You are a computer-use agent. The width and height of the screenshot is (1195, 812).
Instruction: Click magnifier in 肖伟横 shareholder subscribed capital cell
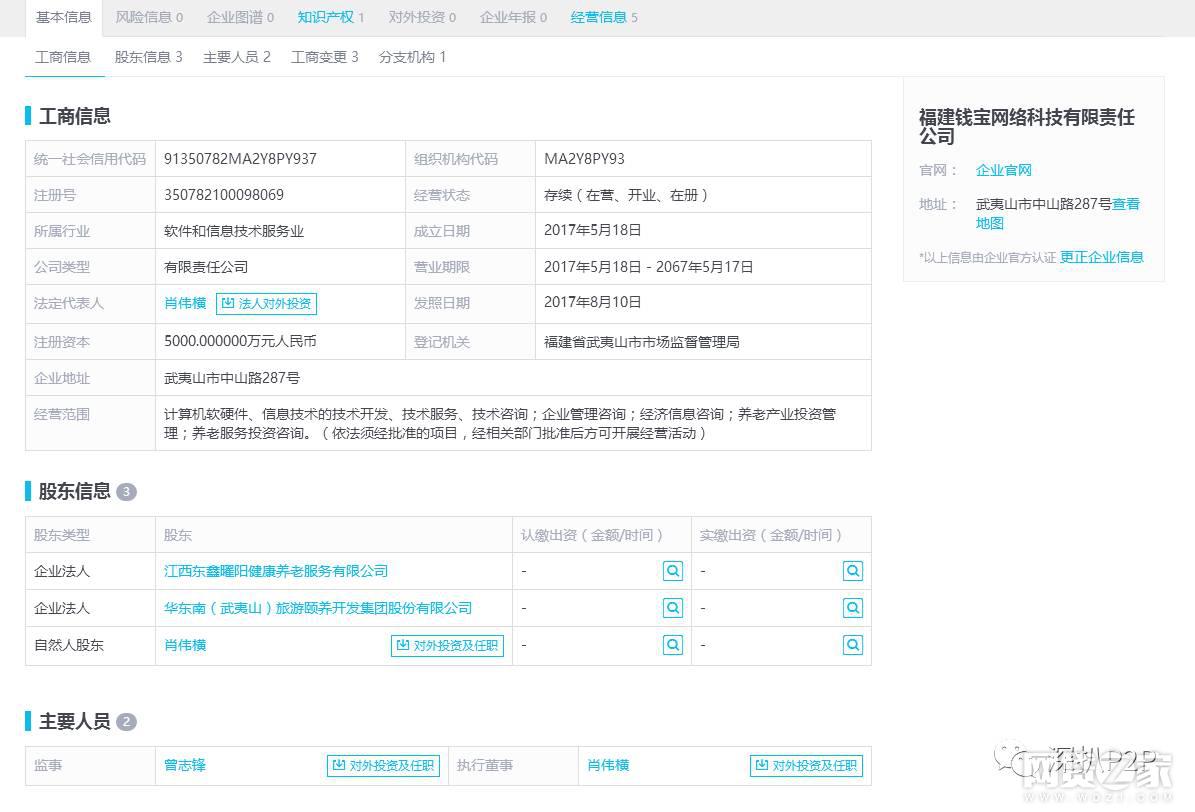[673, 645]
